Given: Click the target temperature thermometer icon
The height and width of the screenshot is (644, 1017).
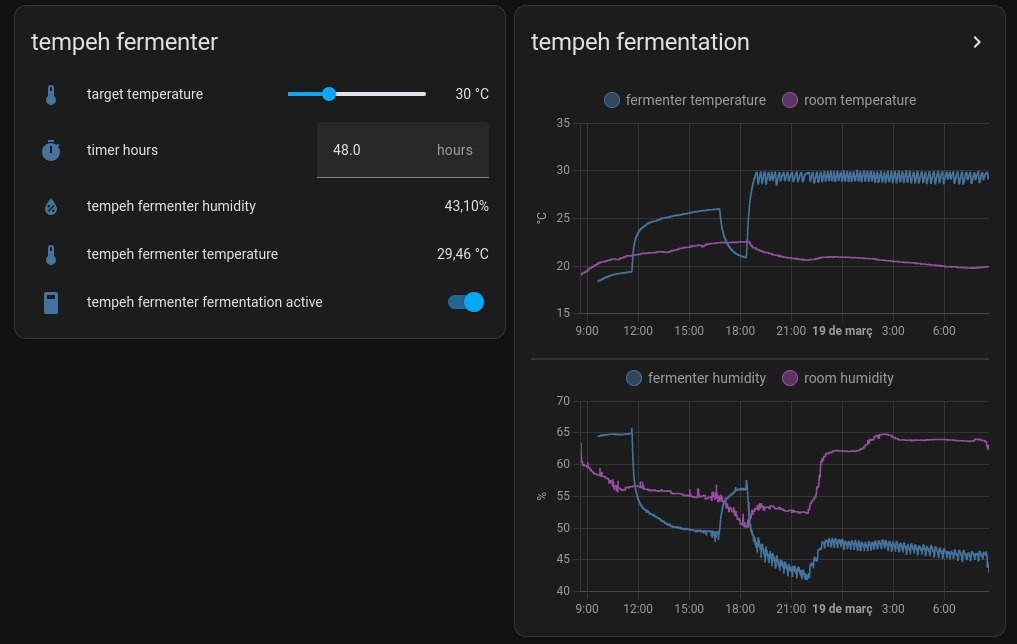Looking at the screenshot, I should coord(51,95).
